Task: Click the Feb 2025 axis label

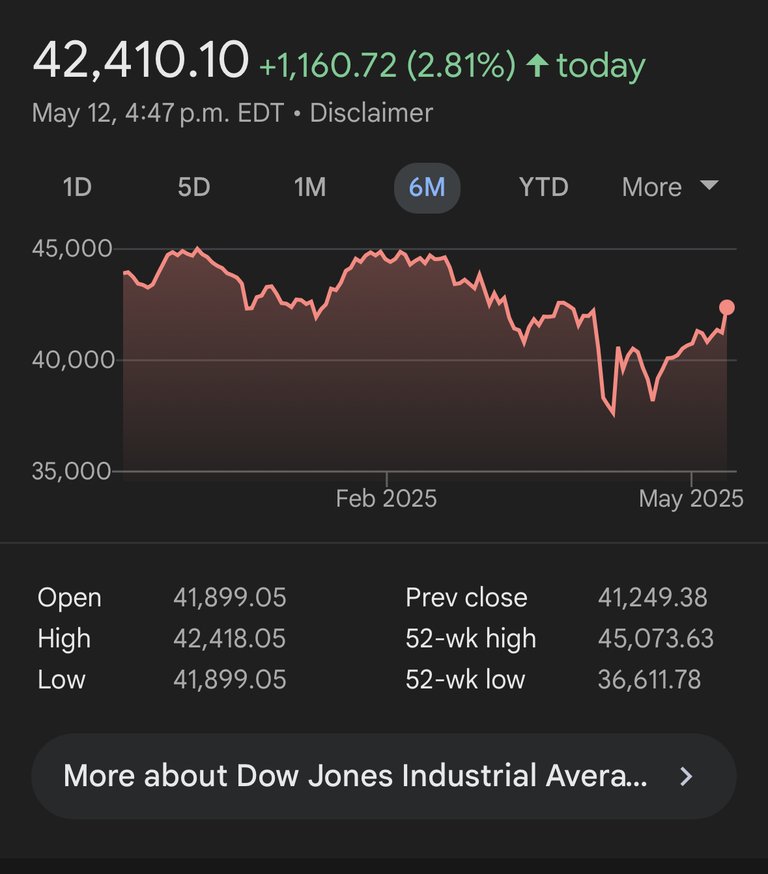Action: pos(386,498)
